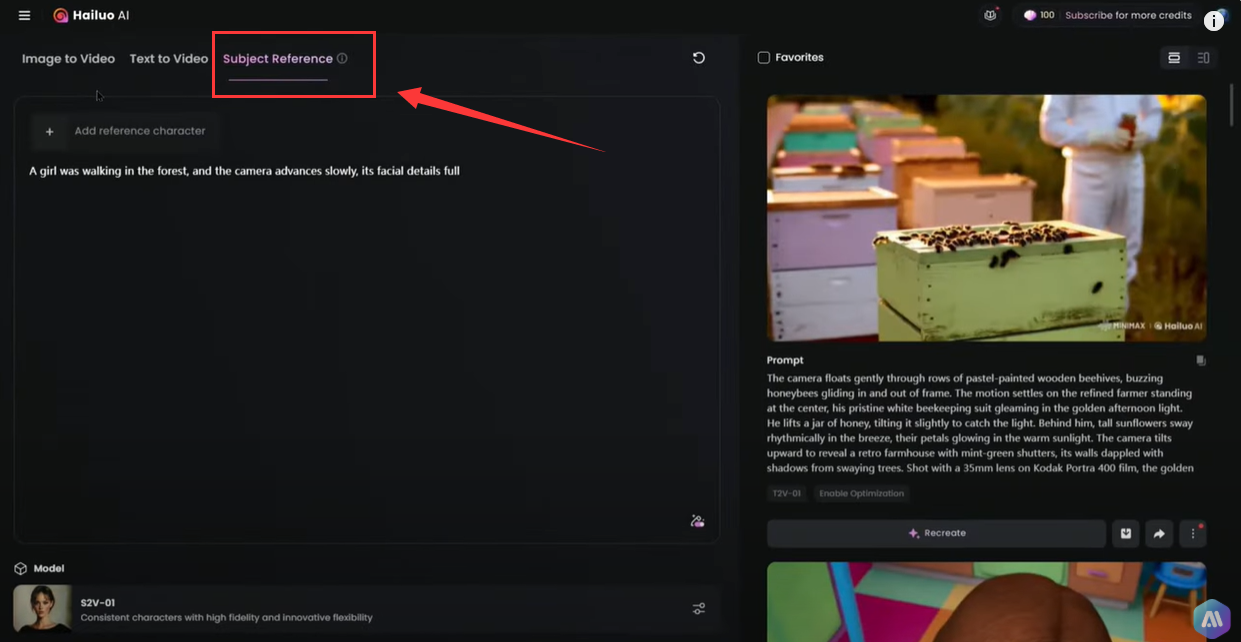Switch to large card view layout
Viewport: 1241px width, 642px height.
click(1174, 58)
